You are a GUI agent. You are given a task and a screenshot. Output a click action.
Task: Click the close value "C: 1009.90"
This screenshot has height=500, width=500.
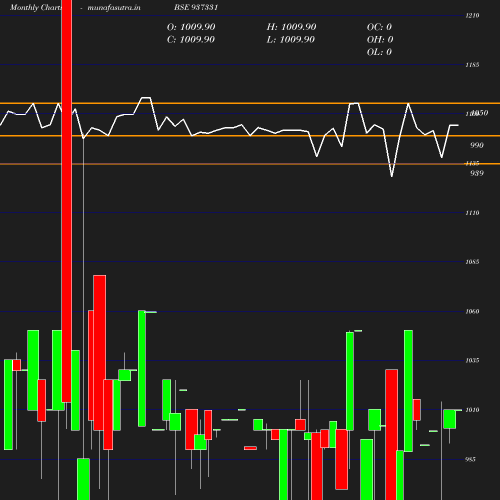pos(191,40)
